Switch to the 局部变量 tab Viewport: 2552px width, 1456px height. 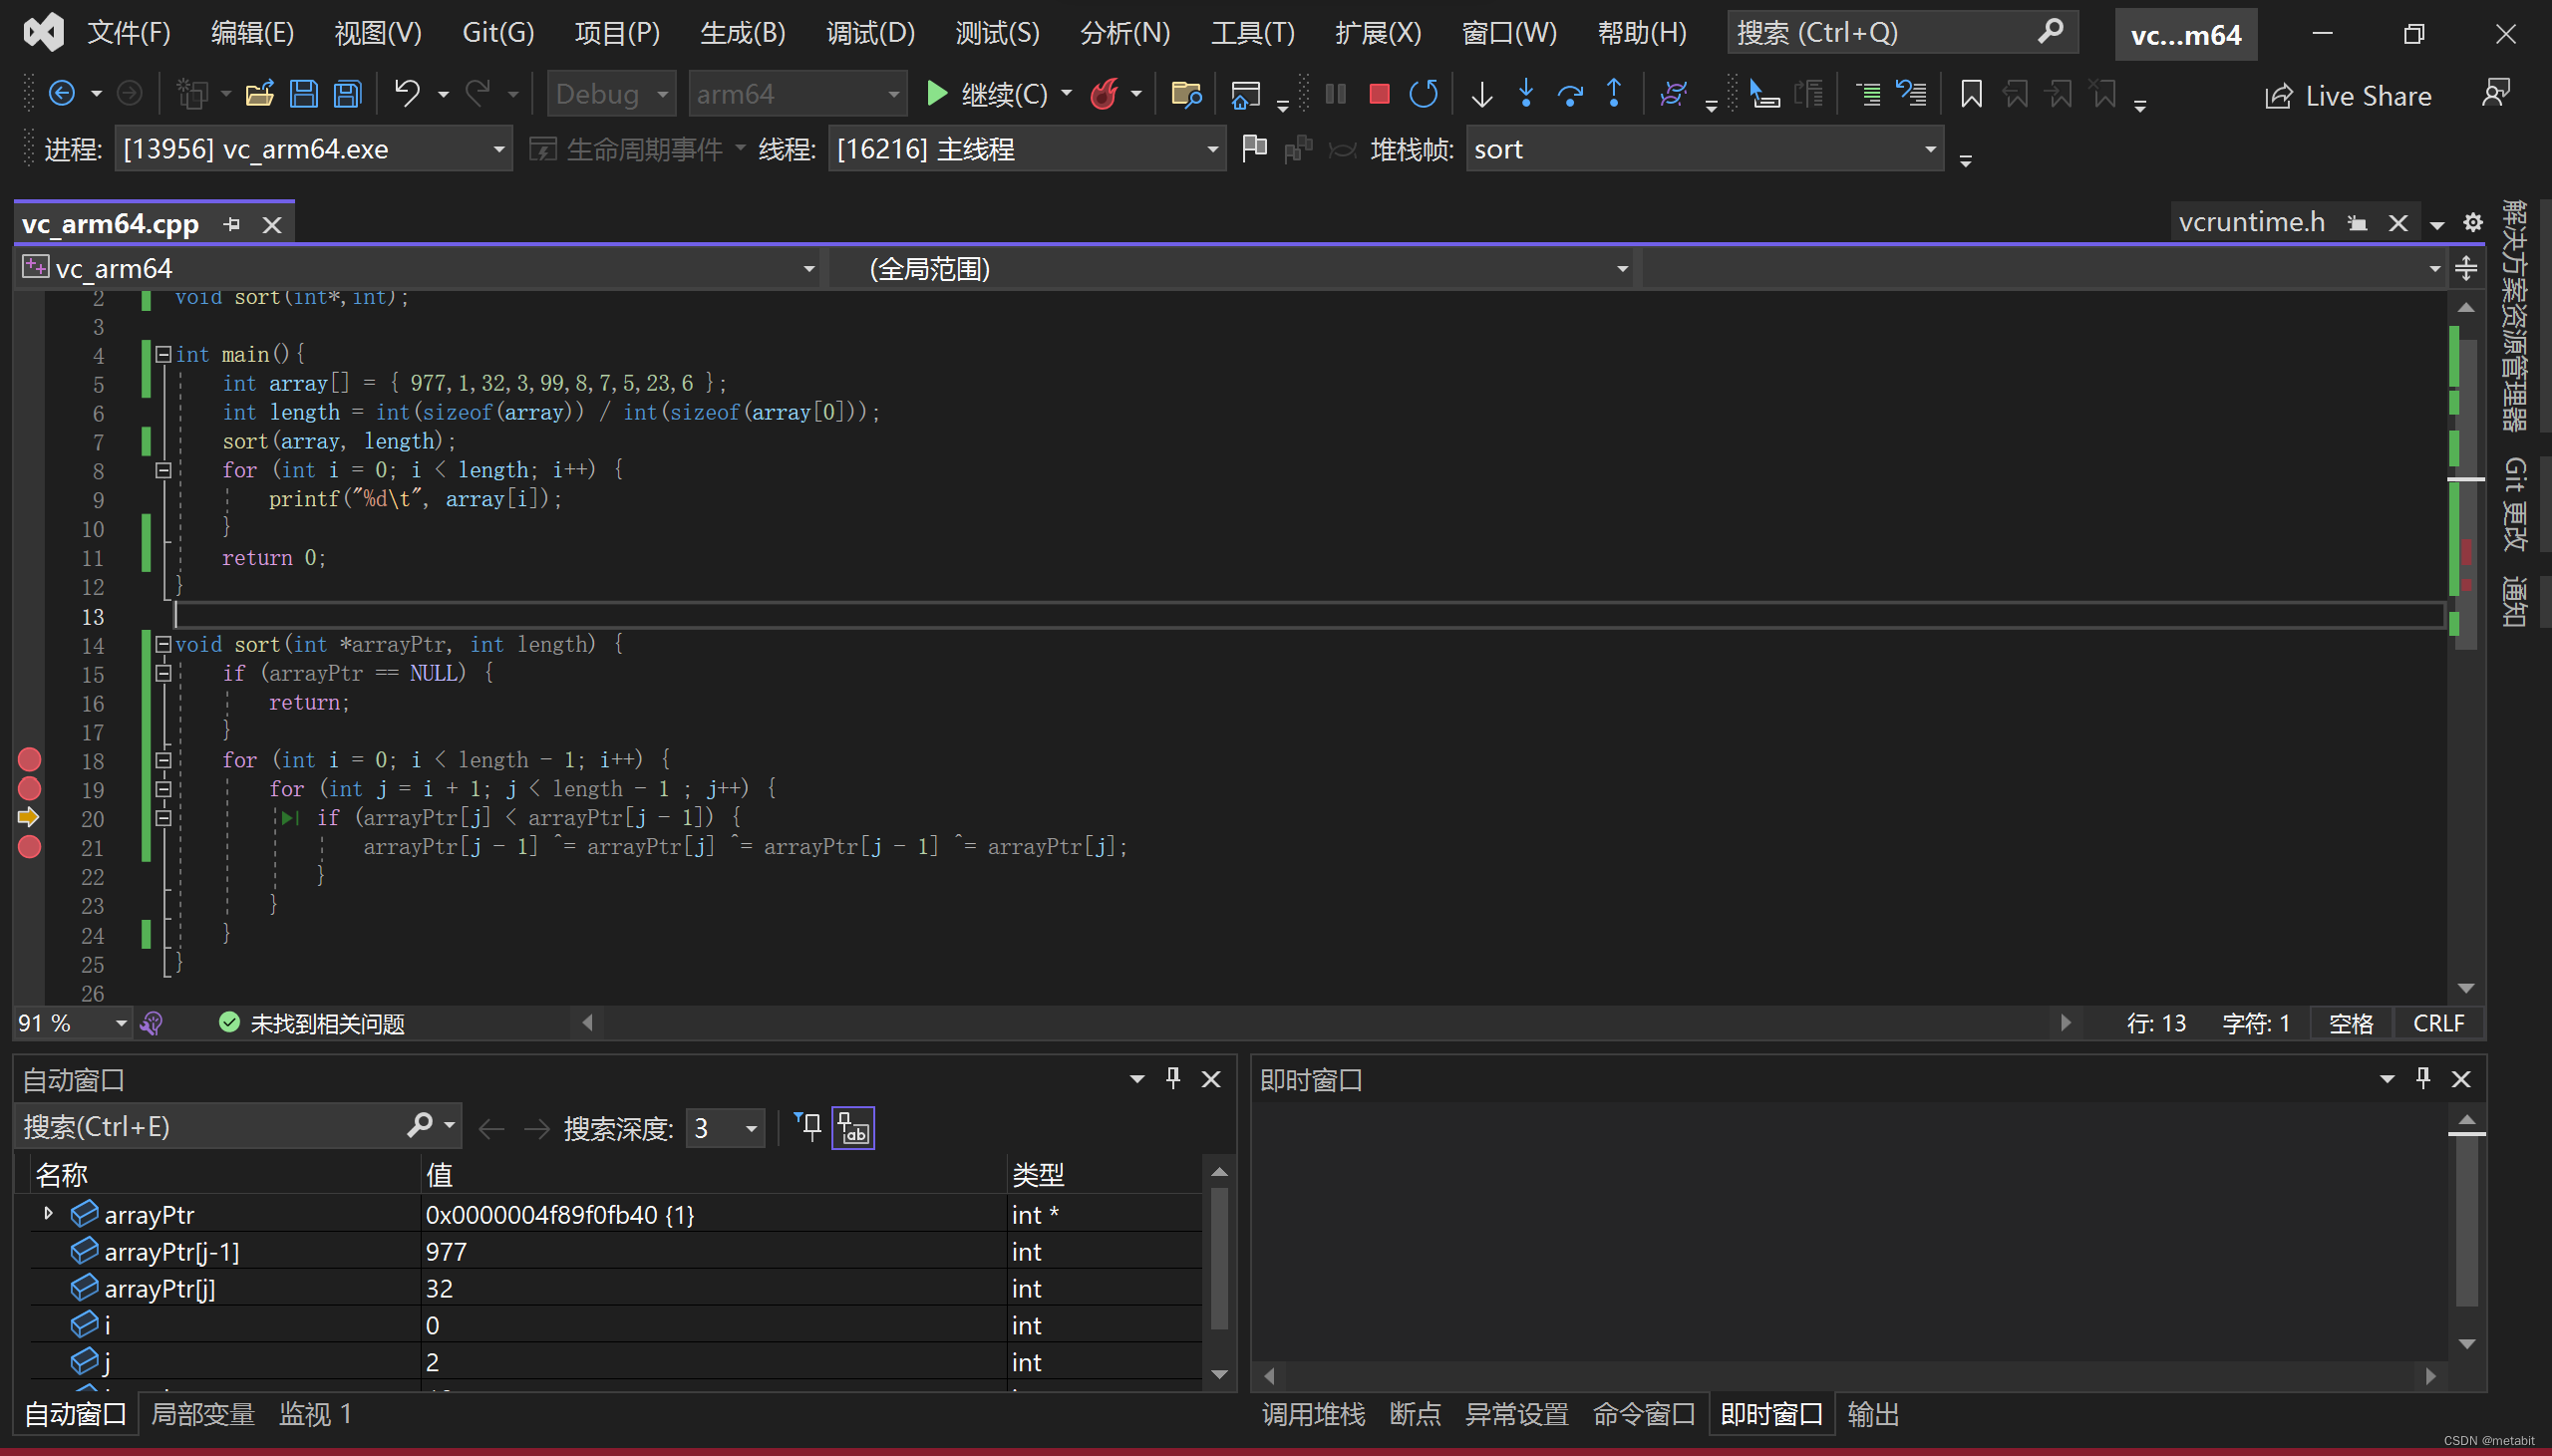pyautogui.click(x=202, y=1414)
